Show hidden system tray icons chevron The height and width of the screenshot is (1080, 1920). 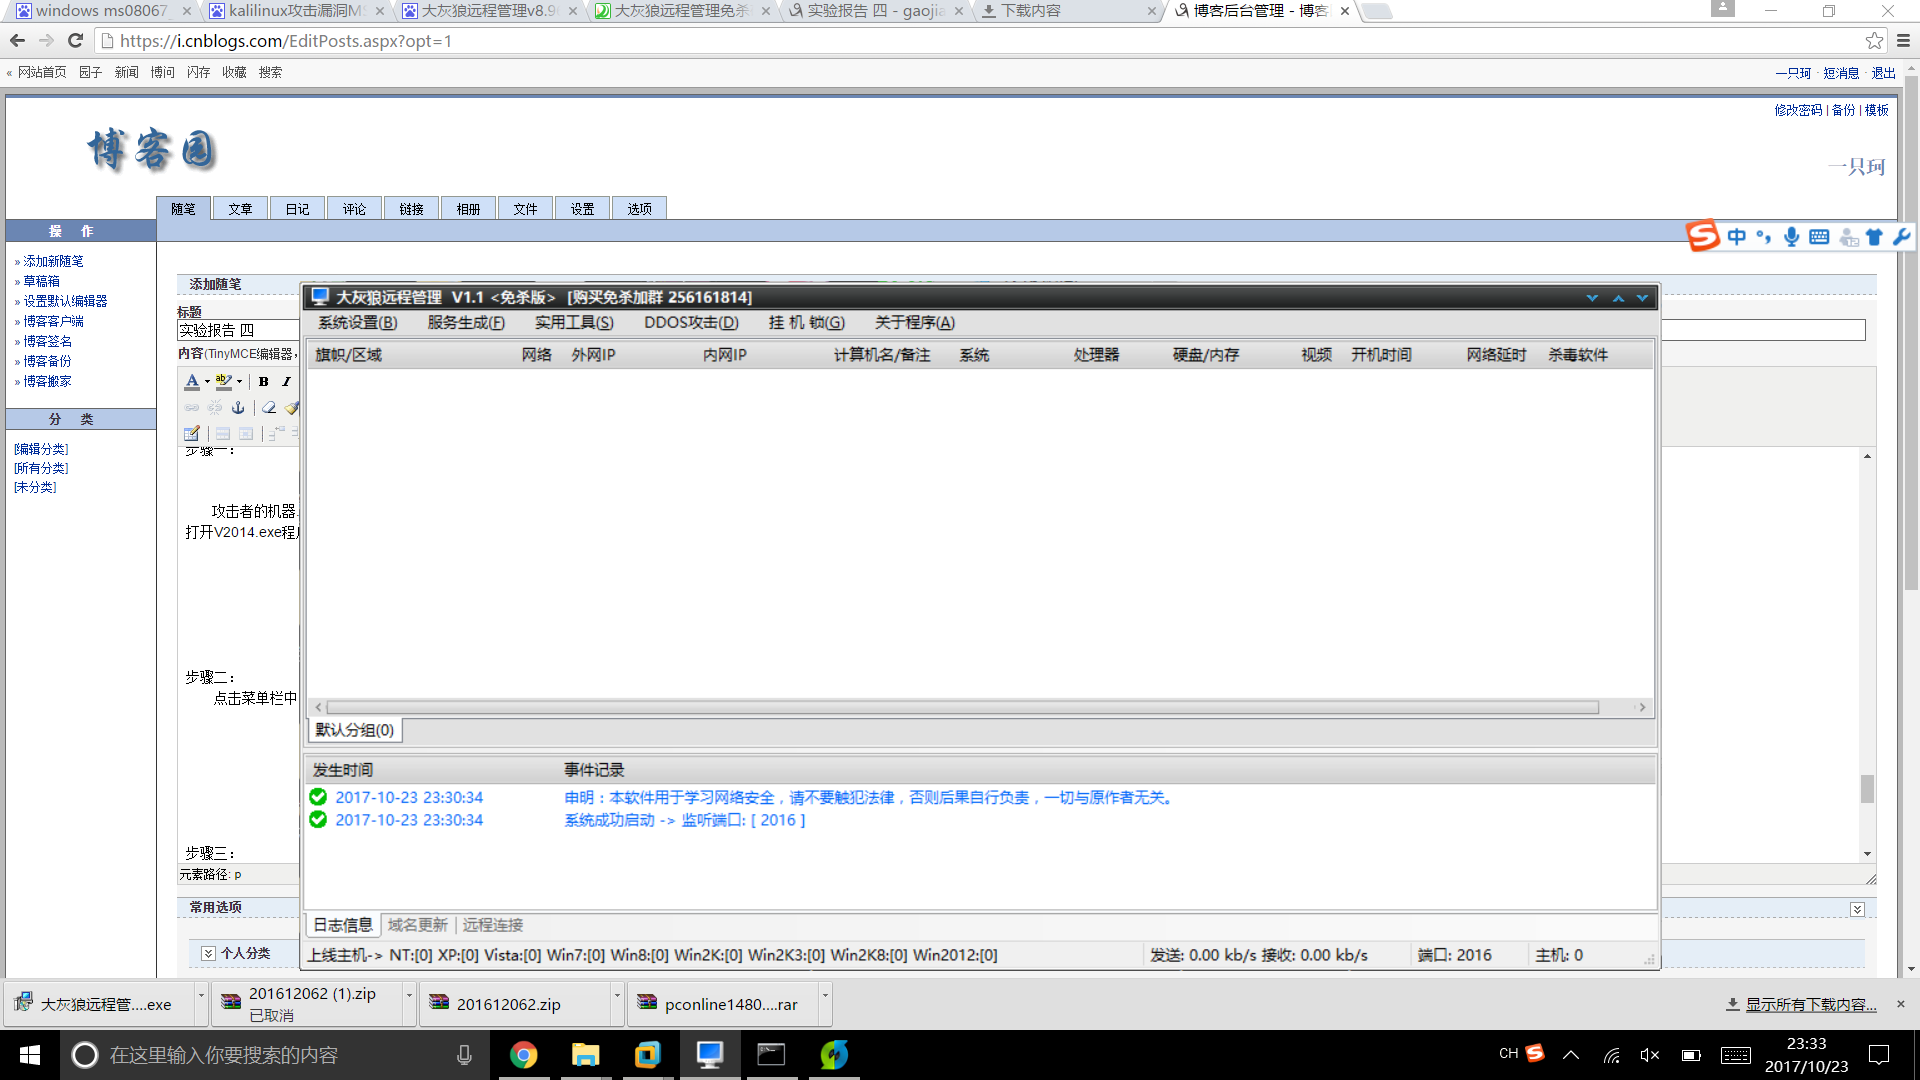click(1571, 1055)
